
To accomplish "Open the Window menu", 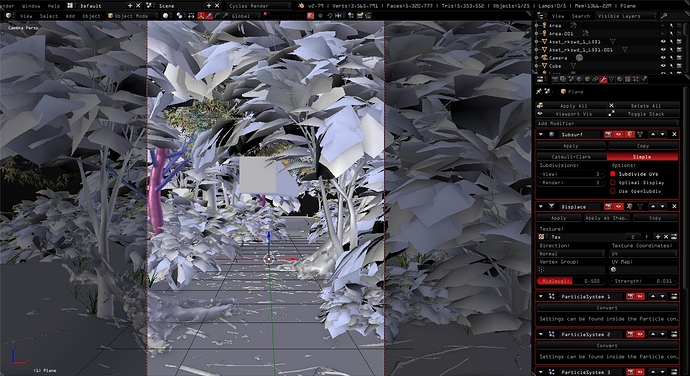I will (31, 6).
